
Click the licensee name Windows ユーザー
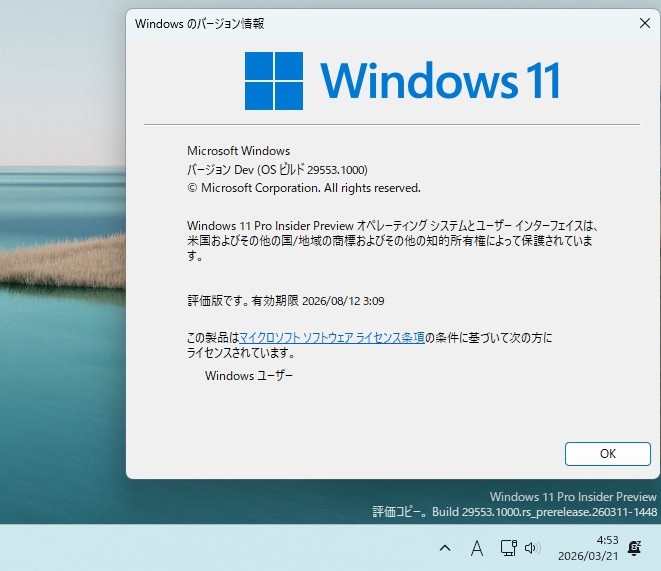pyautogui.click(x=249, y=375)
